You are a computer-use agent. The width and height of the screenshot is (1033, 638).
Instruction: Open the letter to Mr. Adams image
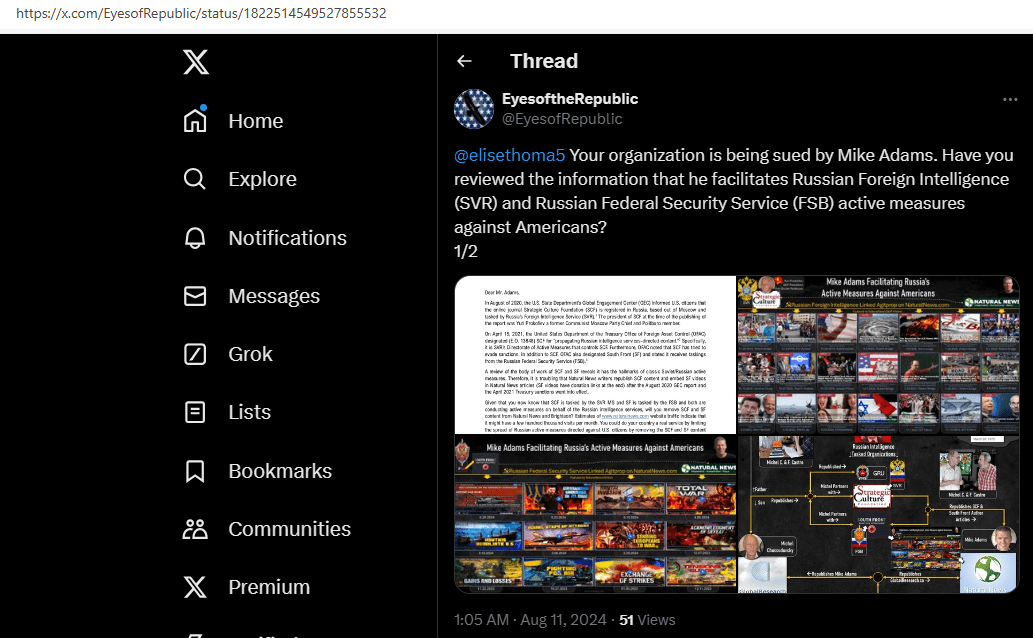click(595, 354)
